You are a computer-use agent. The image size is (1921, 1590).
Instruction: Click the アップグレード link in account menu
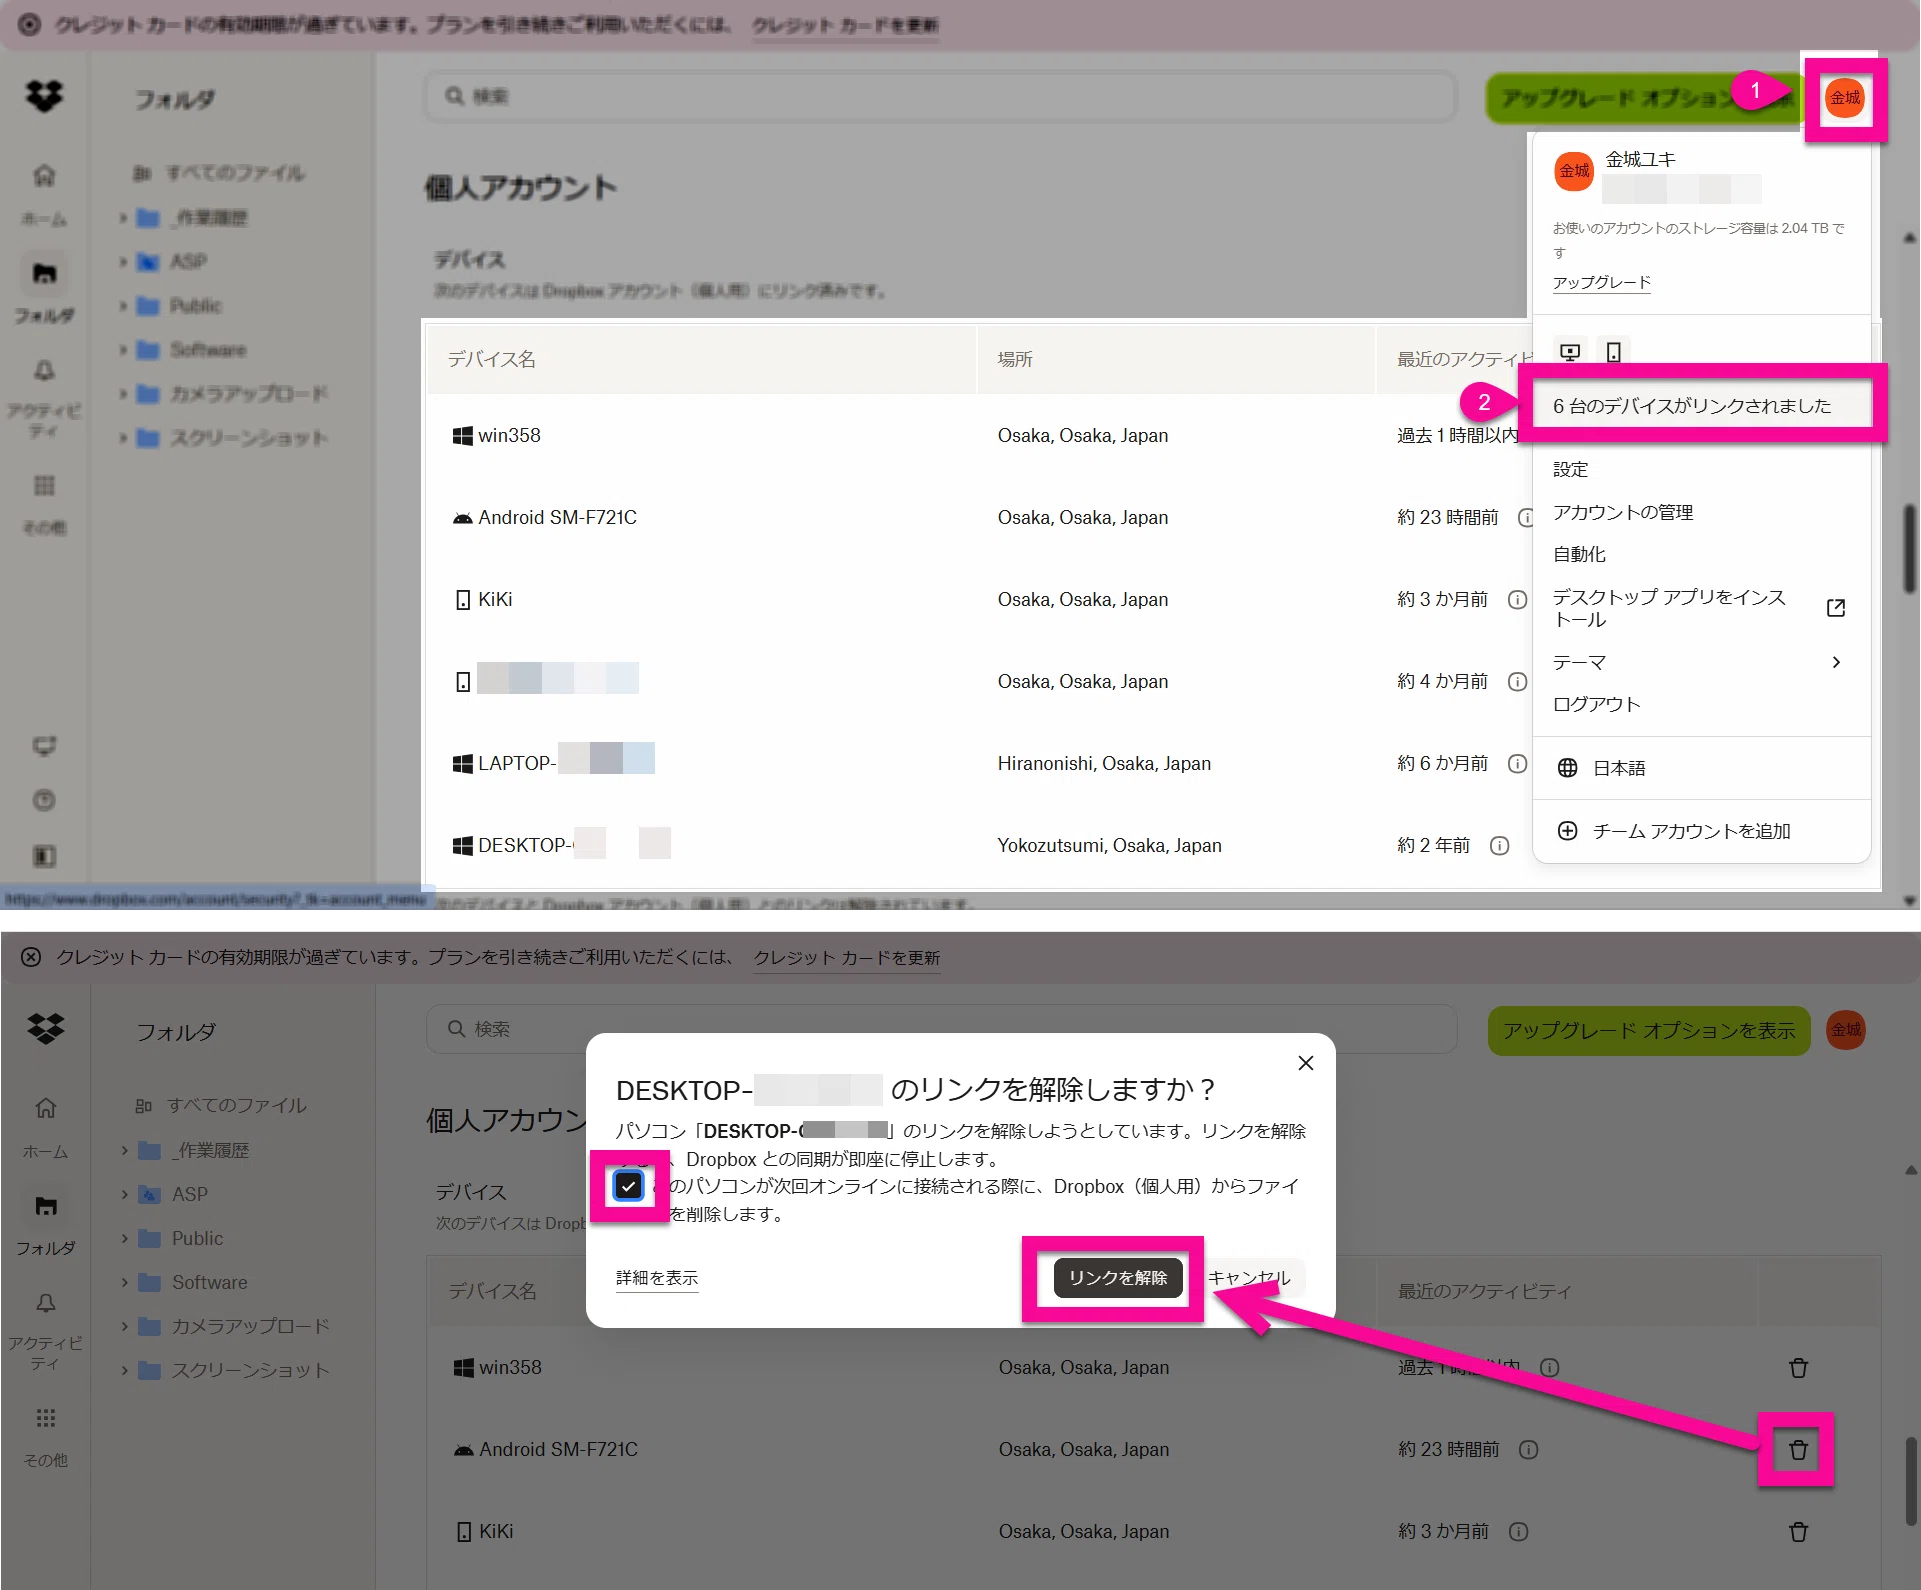tap(1601, 283)
